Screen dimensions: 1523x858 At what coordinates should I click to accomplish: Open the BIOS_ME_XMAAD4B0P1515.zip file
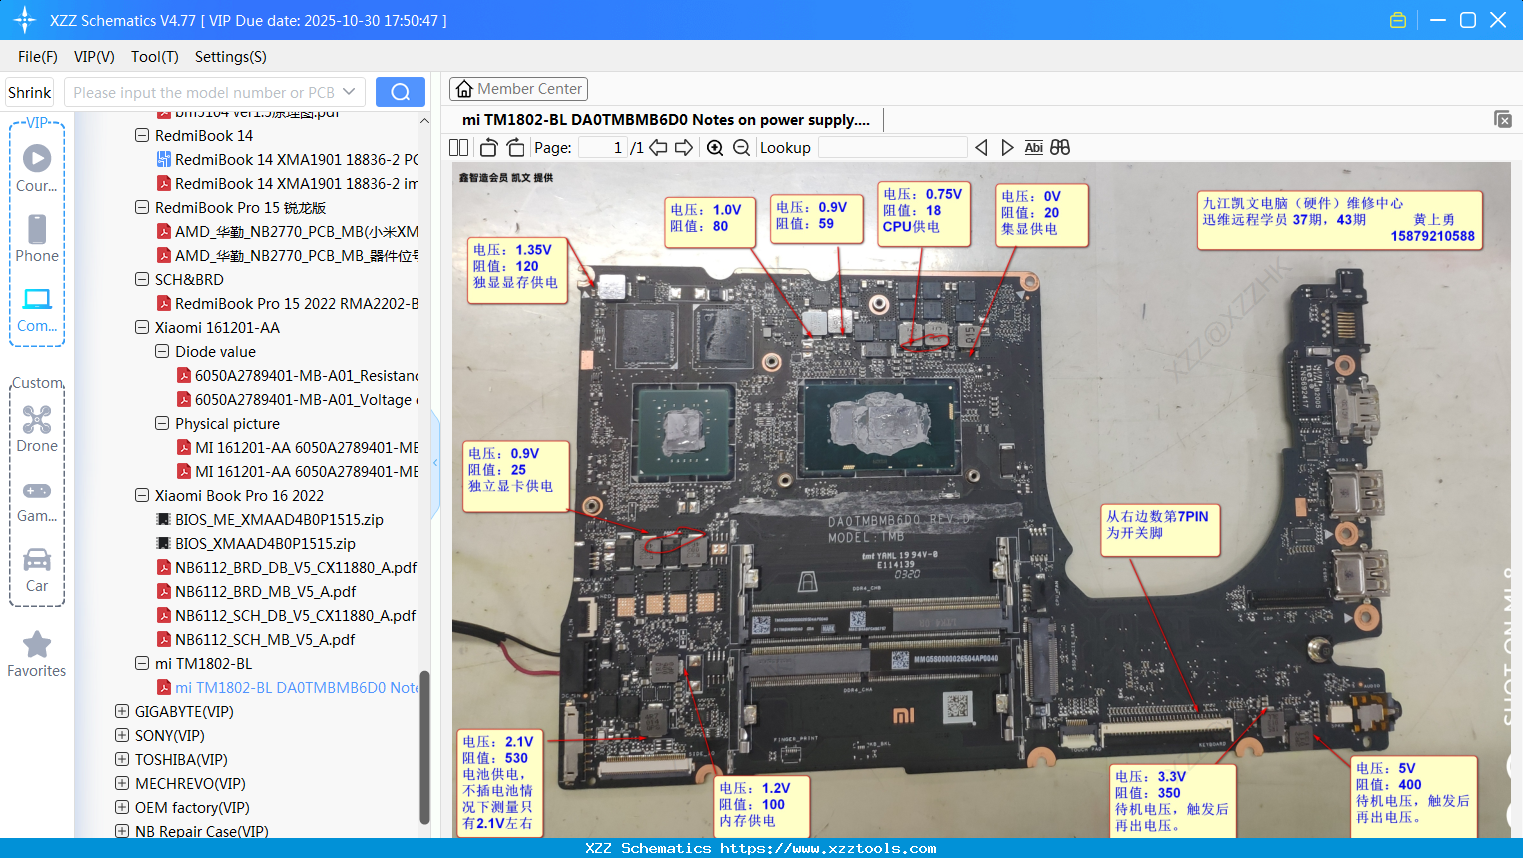[x=270, y=520]
